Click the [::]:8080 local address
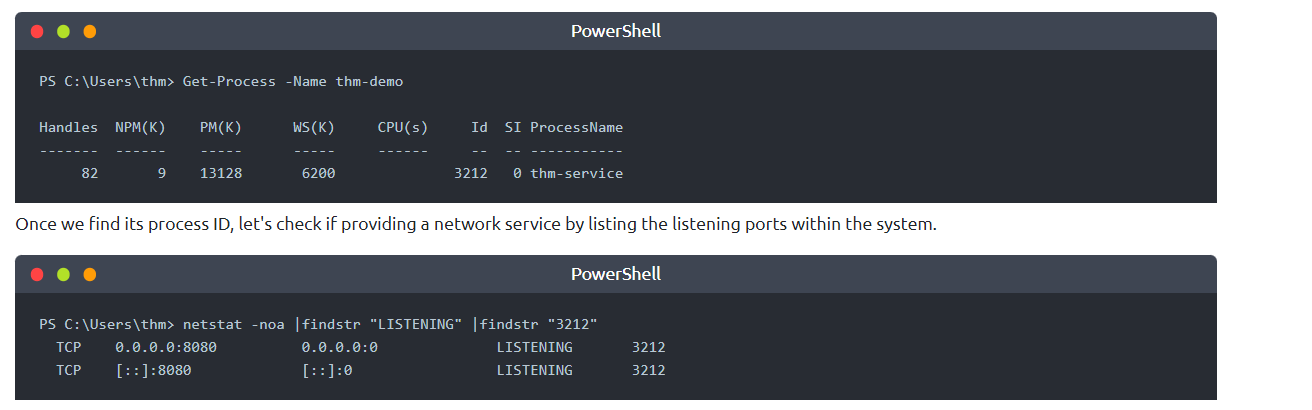The height and width of the screenshot is (410, 1312). tap(153, 370)
